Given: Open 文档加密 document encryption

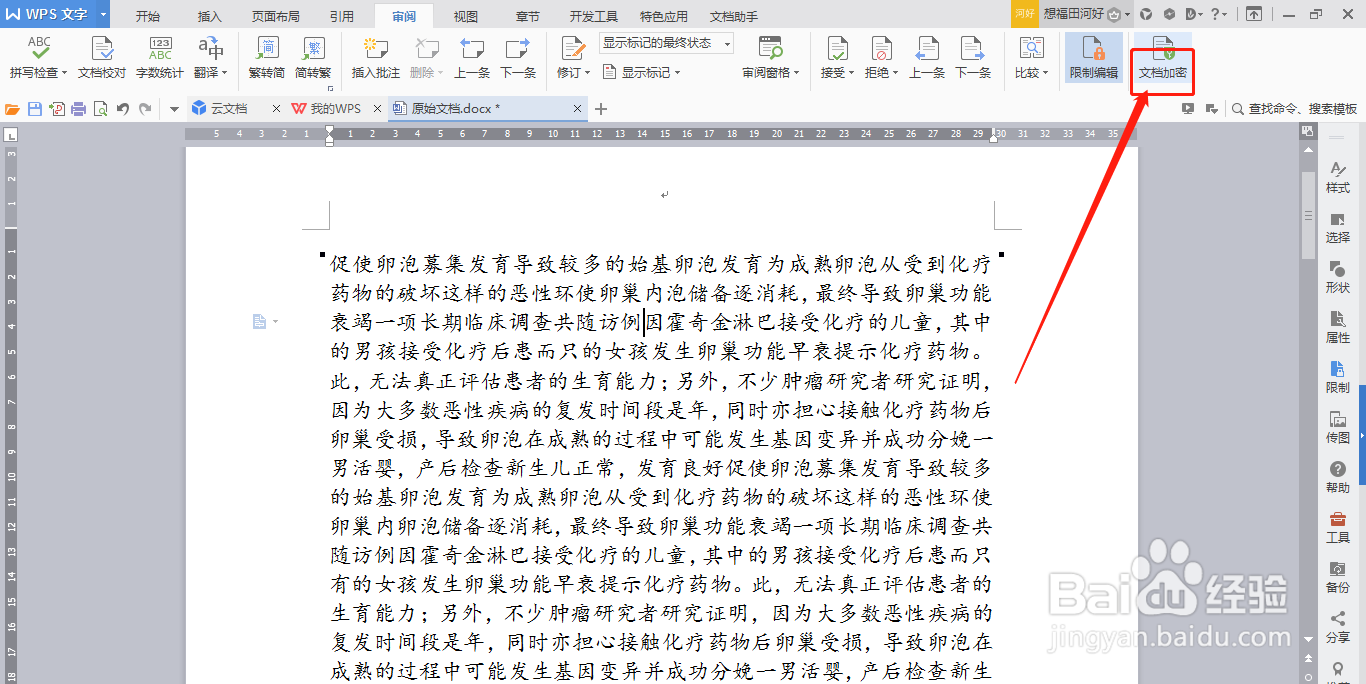Looking at the screenshot, I should 1163,59.
